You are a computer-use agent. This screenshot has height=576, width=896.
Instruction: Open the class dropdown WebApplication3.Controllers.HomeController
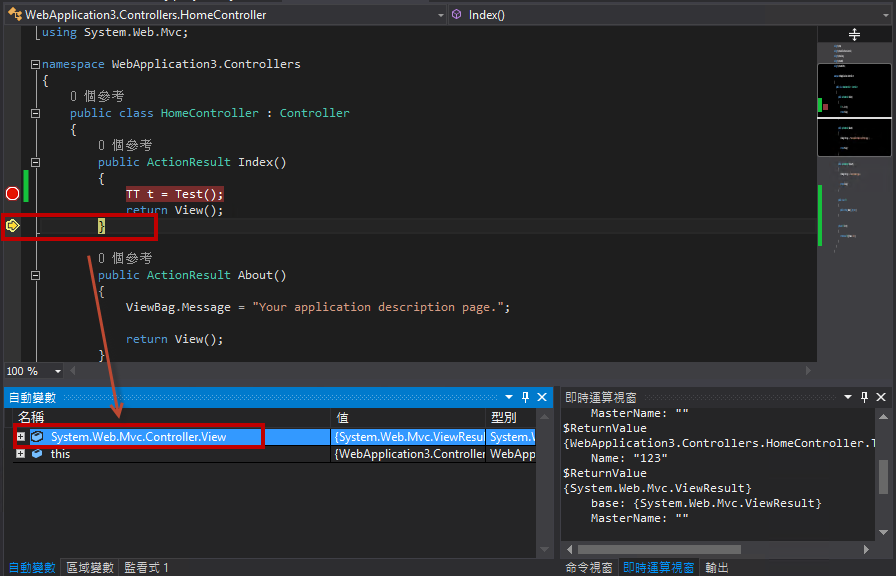pos(441,15)
